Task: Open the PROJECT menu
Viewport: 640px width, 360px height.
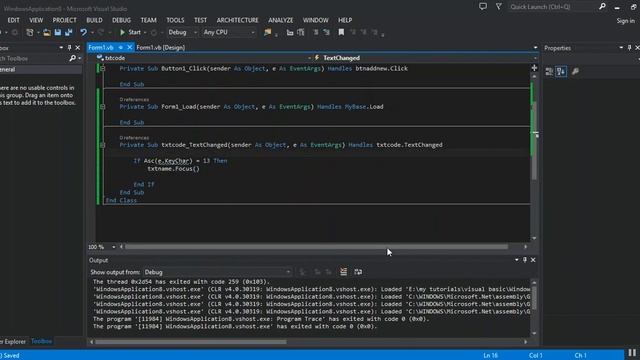Action: tap(64, 20)
